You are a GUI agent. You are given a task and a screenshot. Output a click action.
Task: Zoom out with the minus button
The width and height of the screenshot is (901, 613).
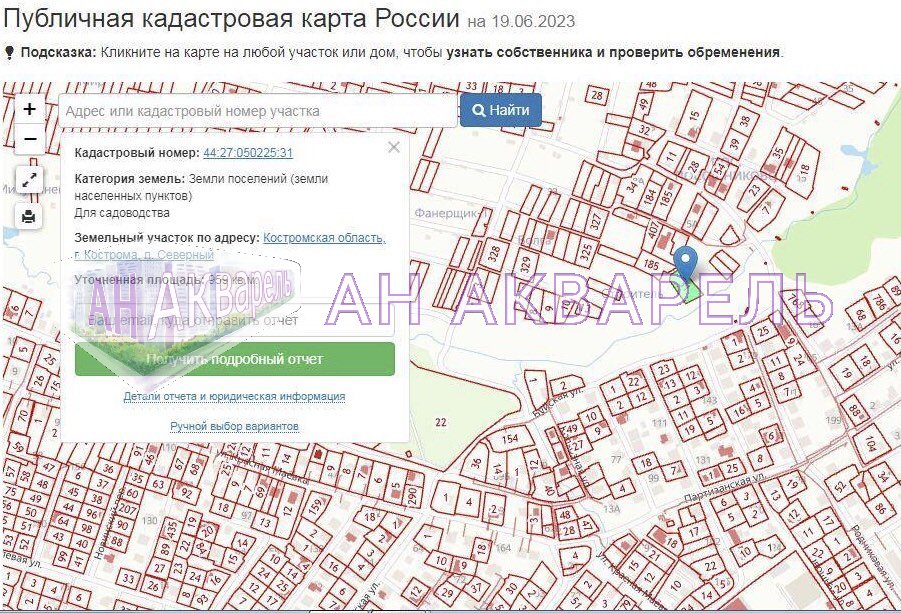click(x=30, y=138)
